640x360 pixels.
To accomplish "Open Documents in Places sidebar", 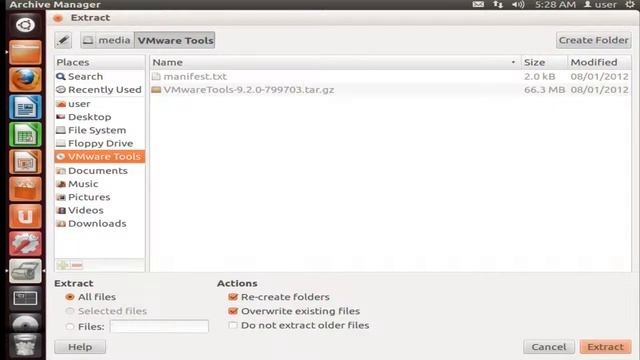I will click(100, 171).
